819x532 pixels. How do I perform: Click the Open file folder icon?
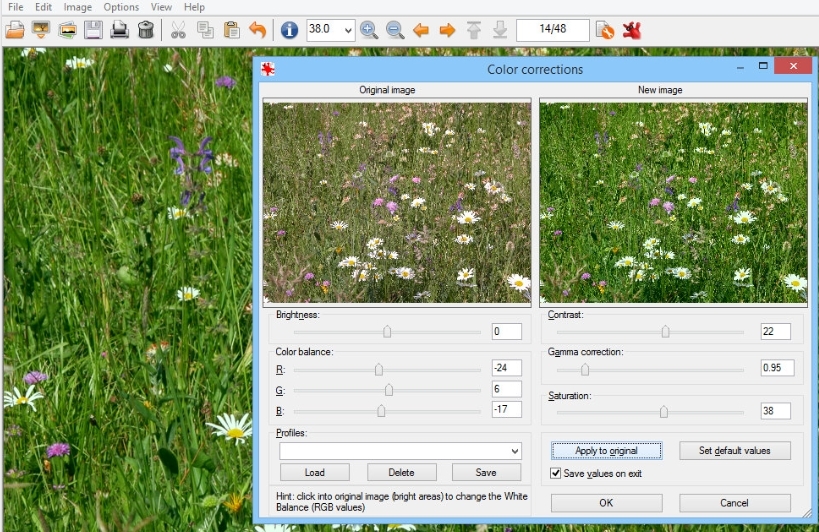click(15, 30)
